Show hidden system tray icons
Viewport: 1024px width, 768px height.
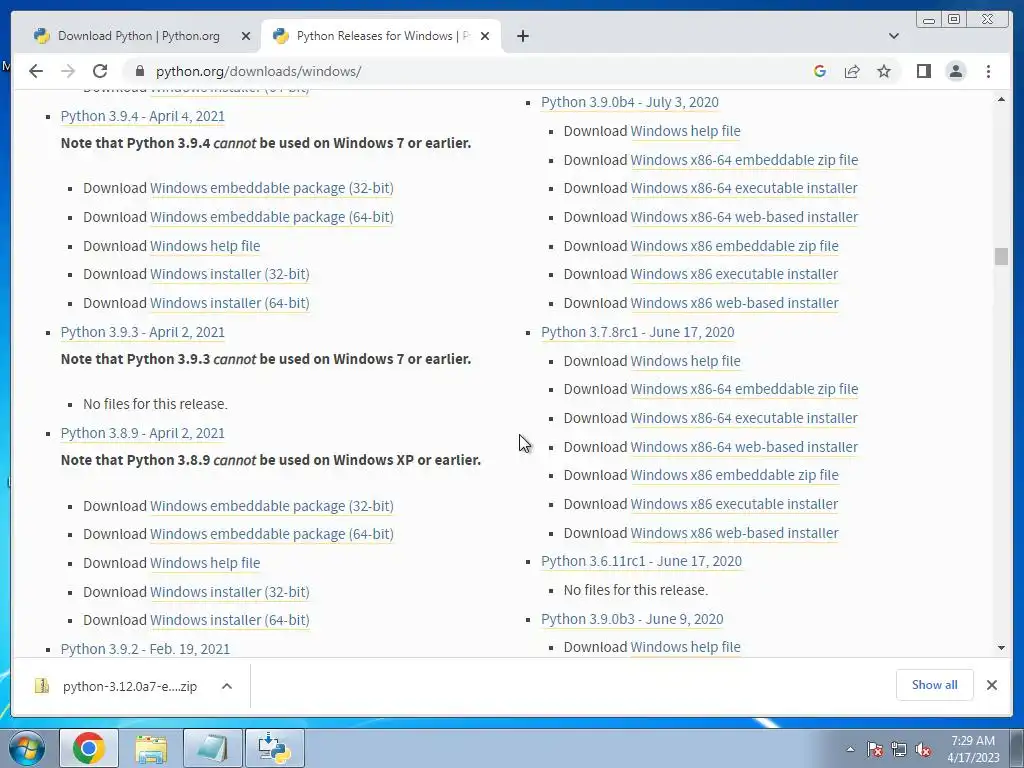850,749
